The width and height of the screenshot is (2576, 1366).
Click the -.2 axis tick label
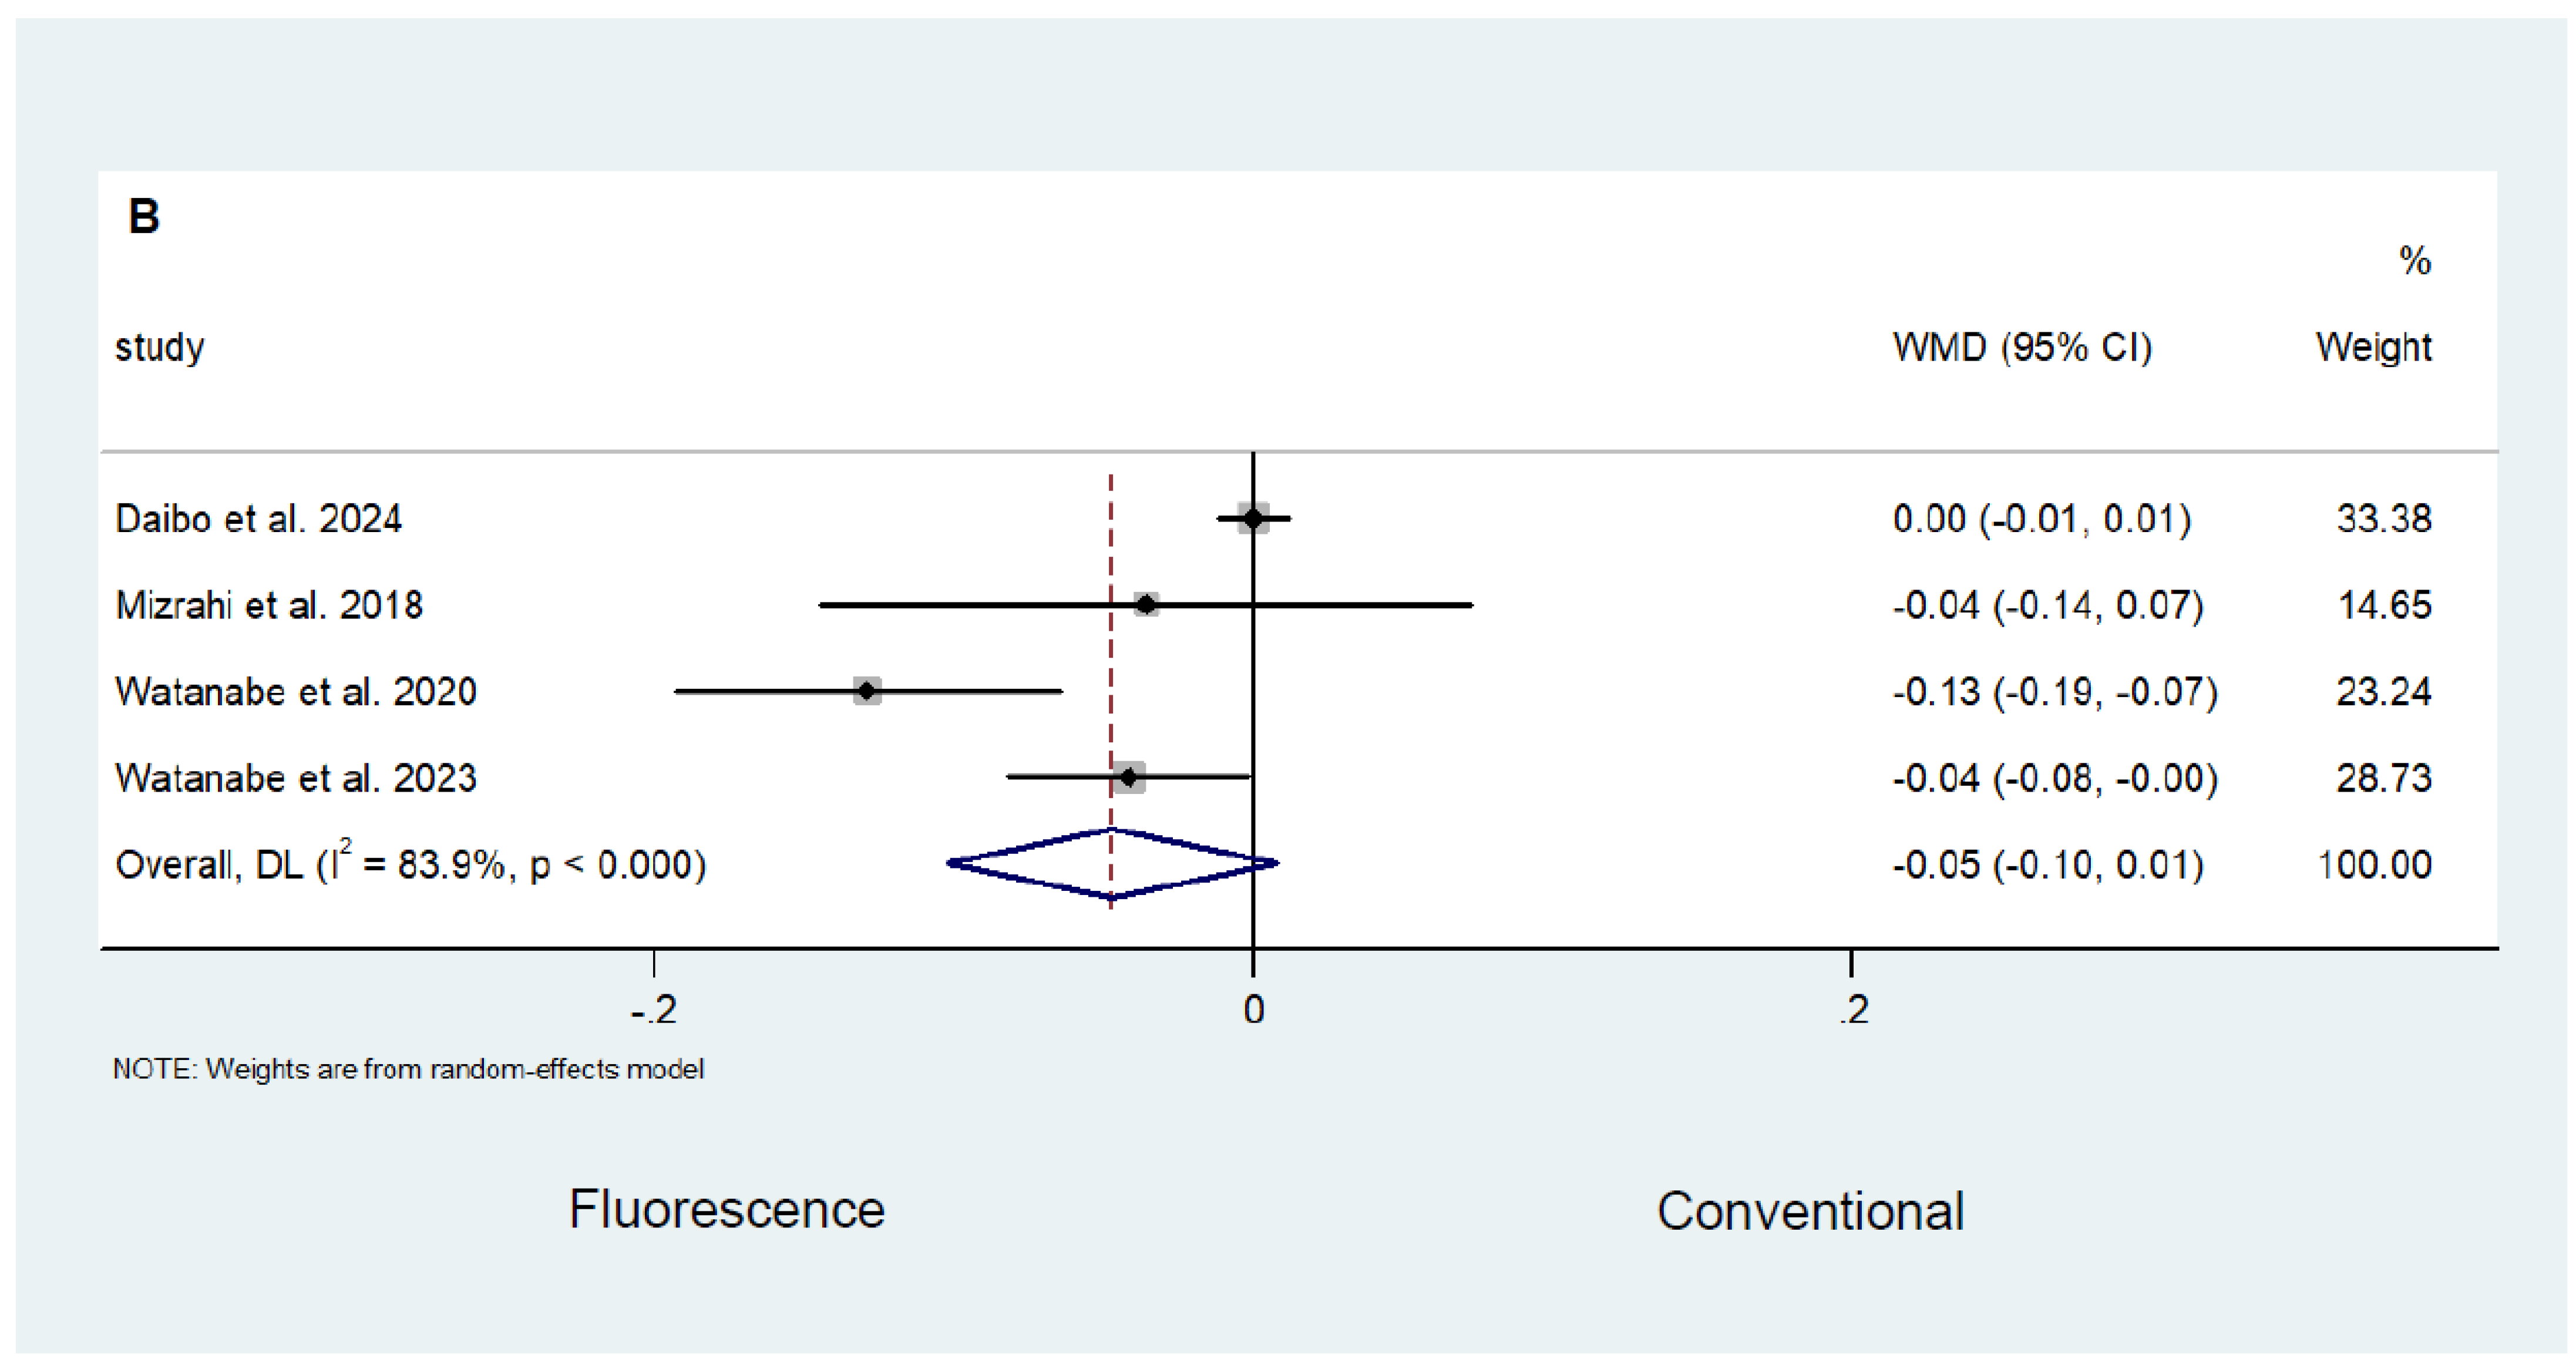(654, 1010)
